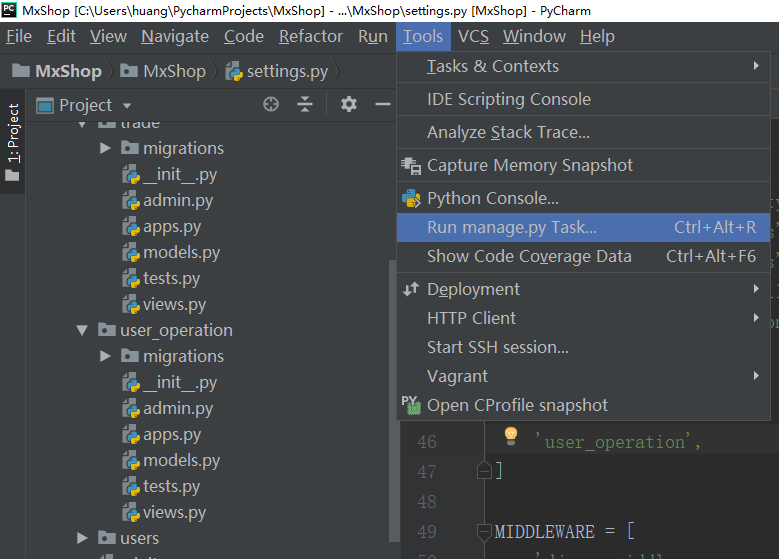Hide the Project panel with the minus icon
This screenshot has height=559, width=779.
[x=383, y=104]
